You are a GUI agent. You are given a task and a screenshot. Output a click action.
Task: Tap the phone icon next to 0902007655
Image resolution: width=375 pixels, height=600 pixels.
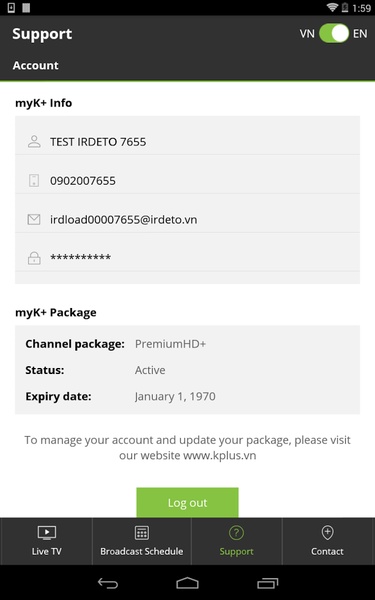pyautogui.click(x=34, y=180)
